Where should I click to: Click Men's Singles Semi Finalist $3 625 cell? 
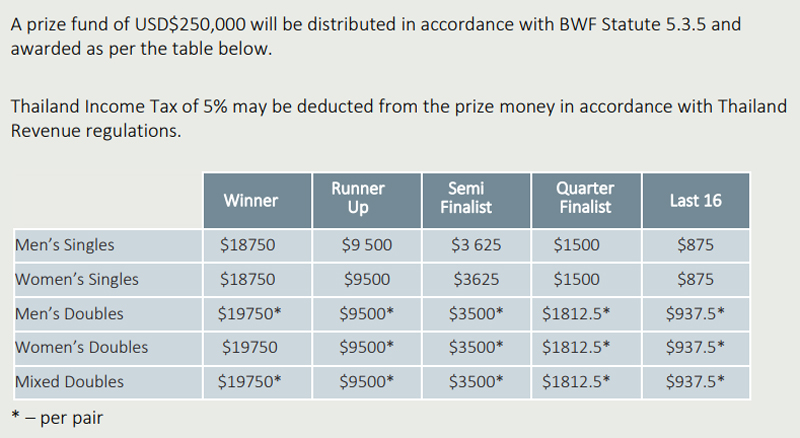(x=476, y=245)
